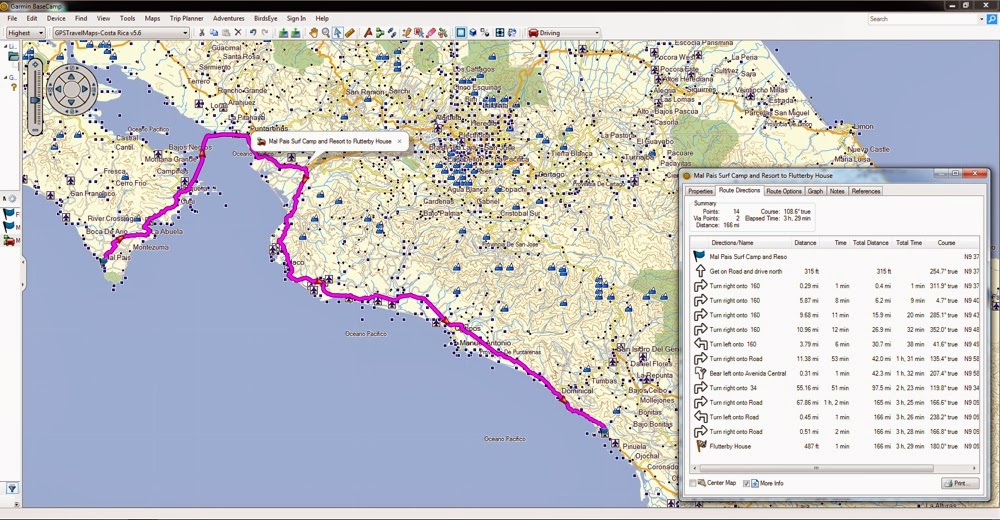Open the Adventures menu

tap(228, 19)
